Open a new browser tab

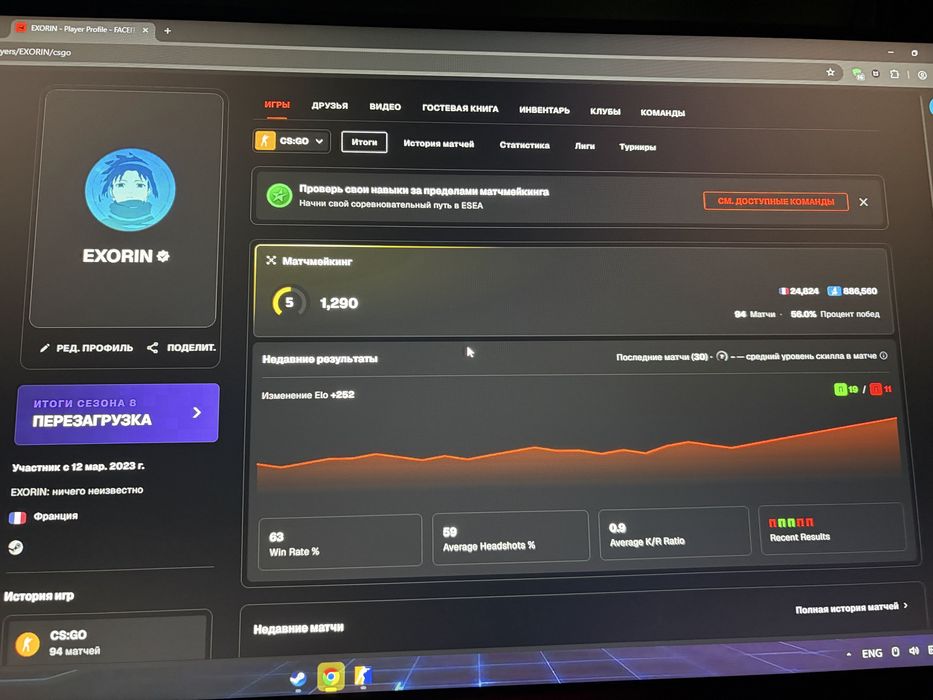(x=168, y=30)
